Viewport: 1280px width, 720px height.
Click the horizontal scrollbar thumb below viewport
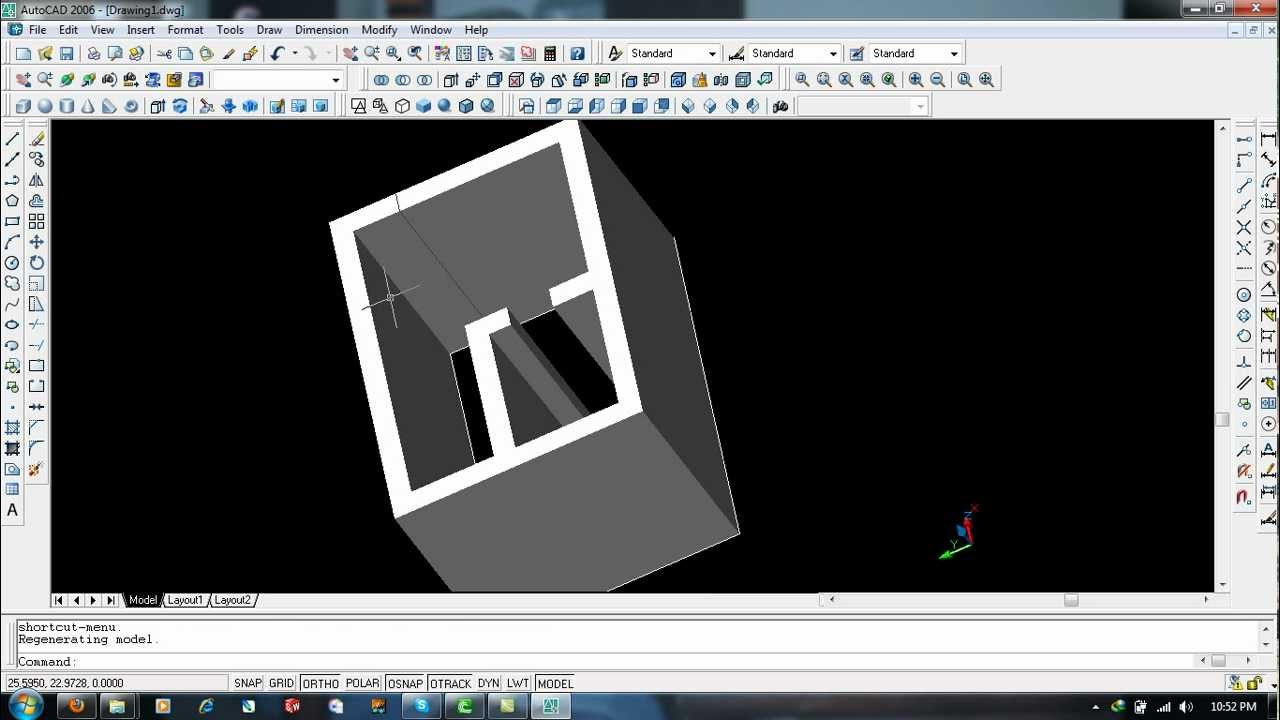point(1071,600)
